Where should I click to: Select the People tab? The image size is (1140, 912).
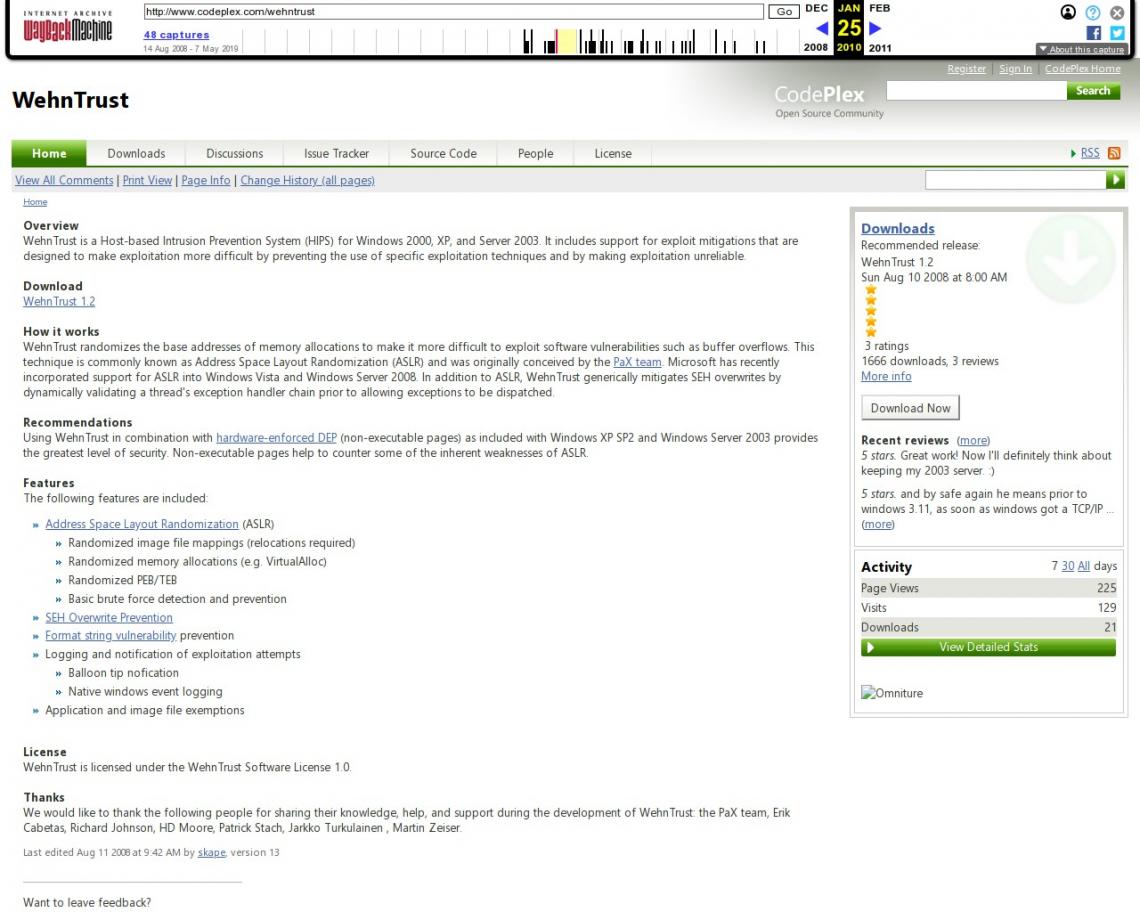[536, 153]
